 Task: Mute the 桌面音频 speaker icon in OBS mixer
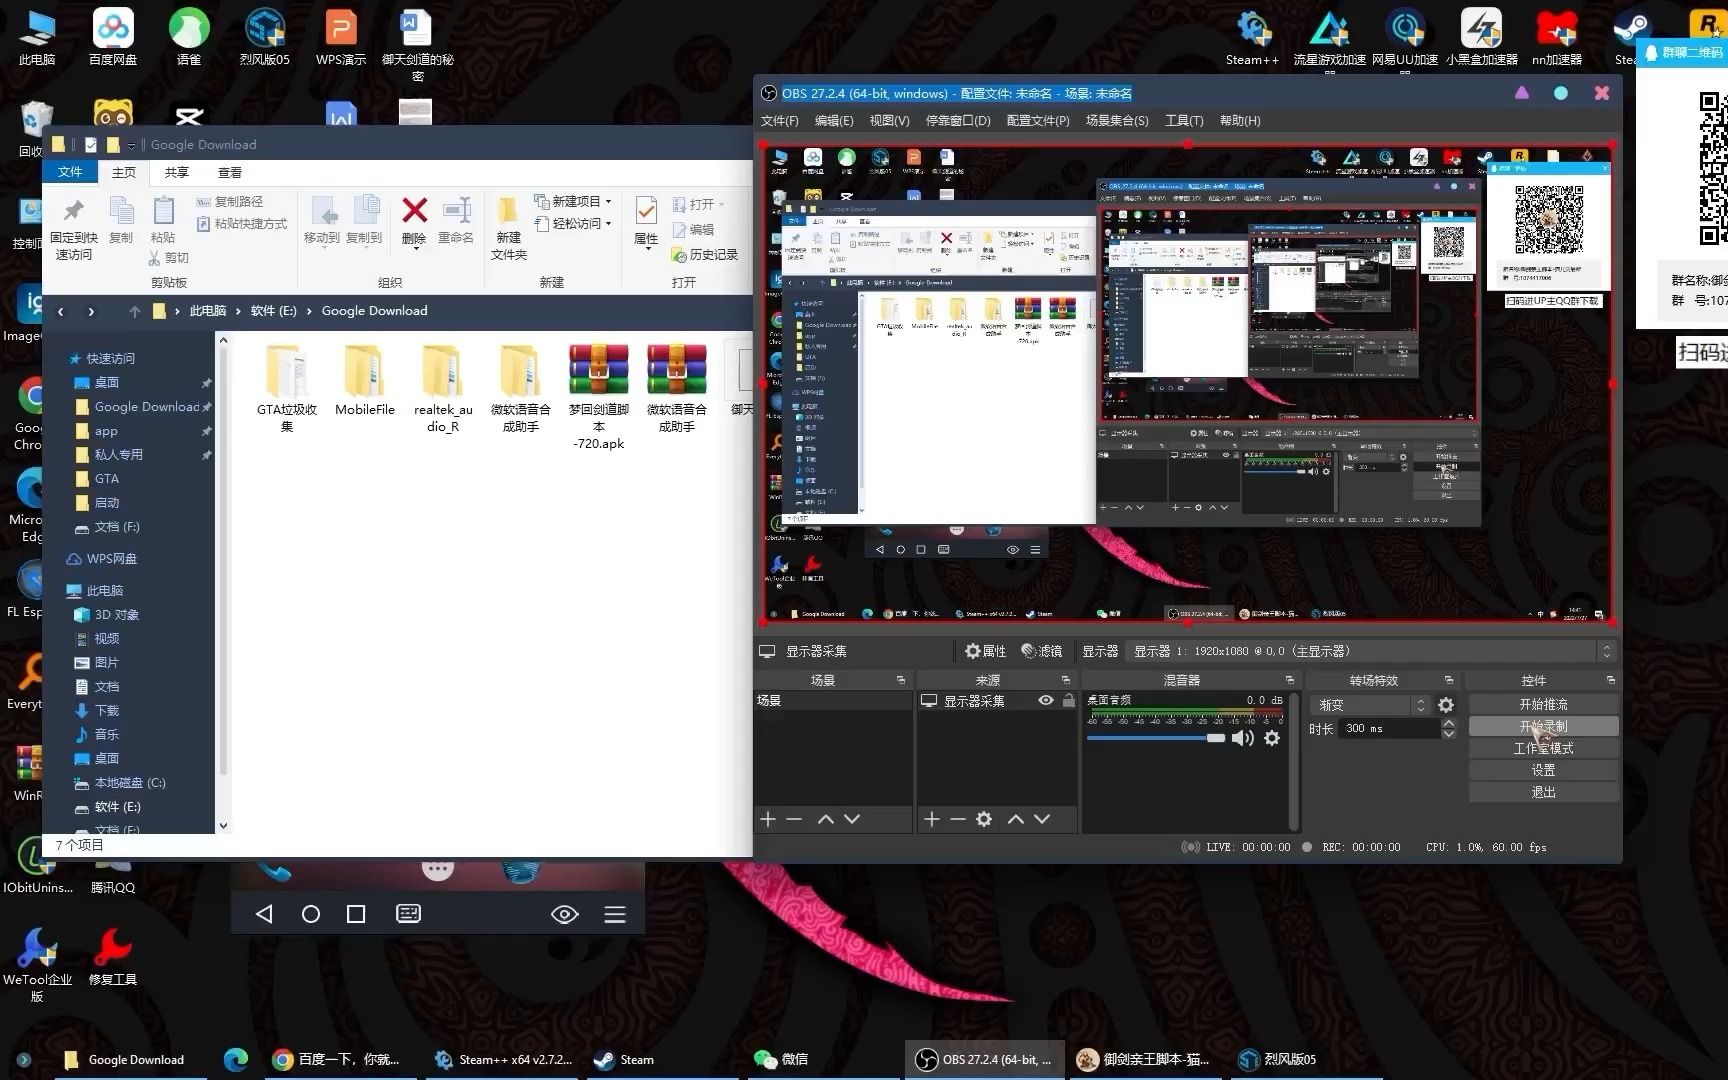pyautogui.click(x=1242, y=738)
